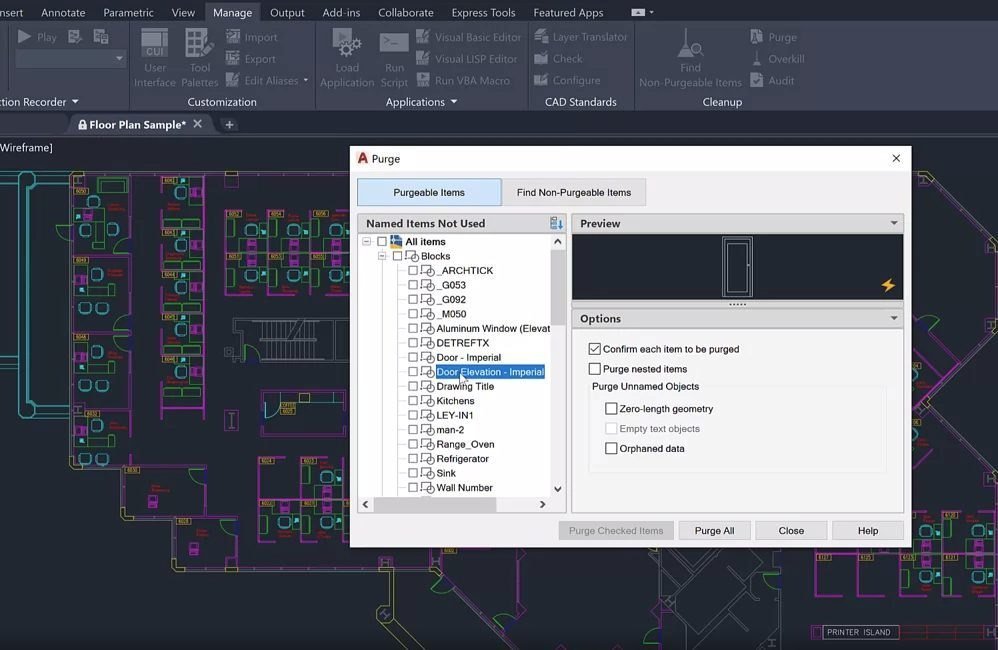The width and height of the screenshot is (998, 650).
Task: Open the Visual LISP Editor
Action: 468,58
